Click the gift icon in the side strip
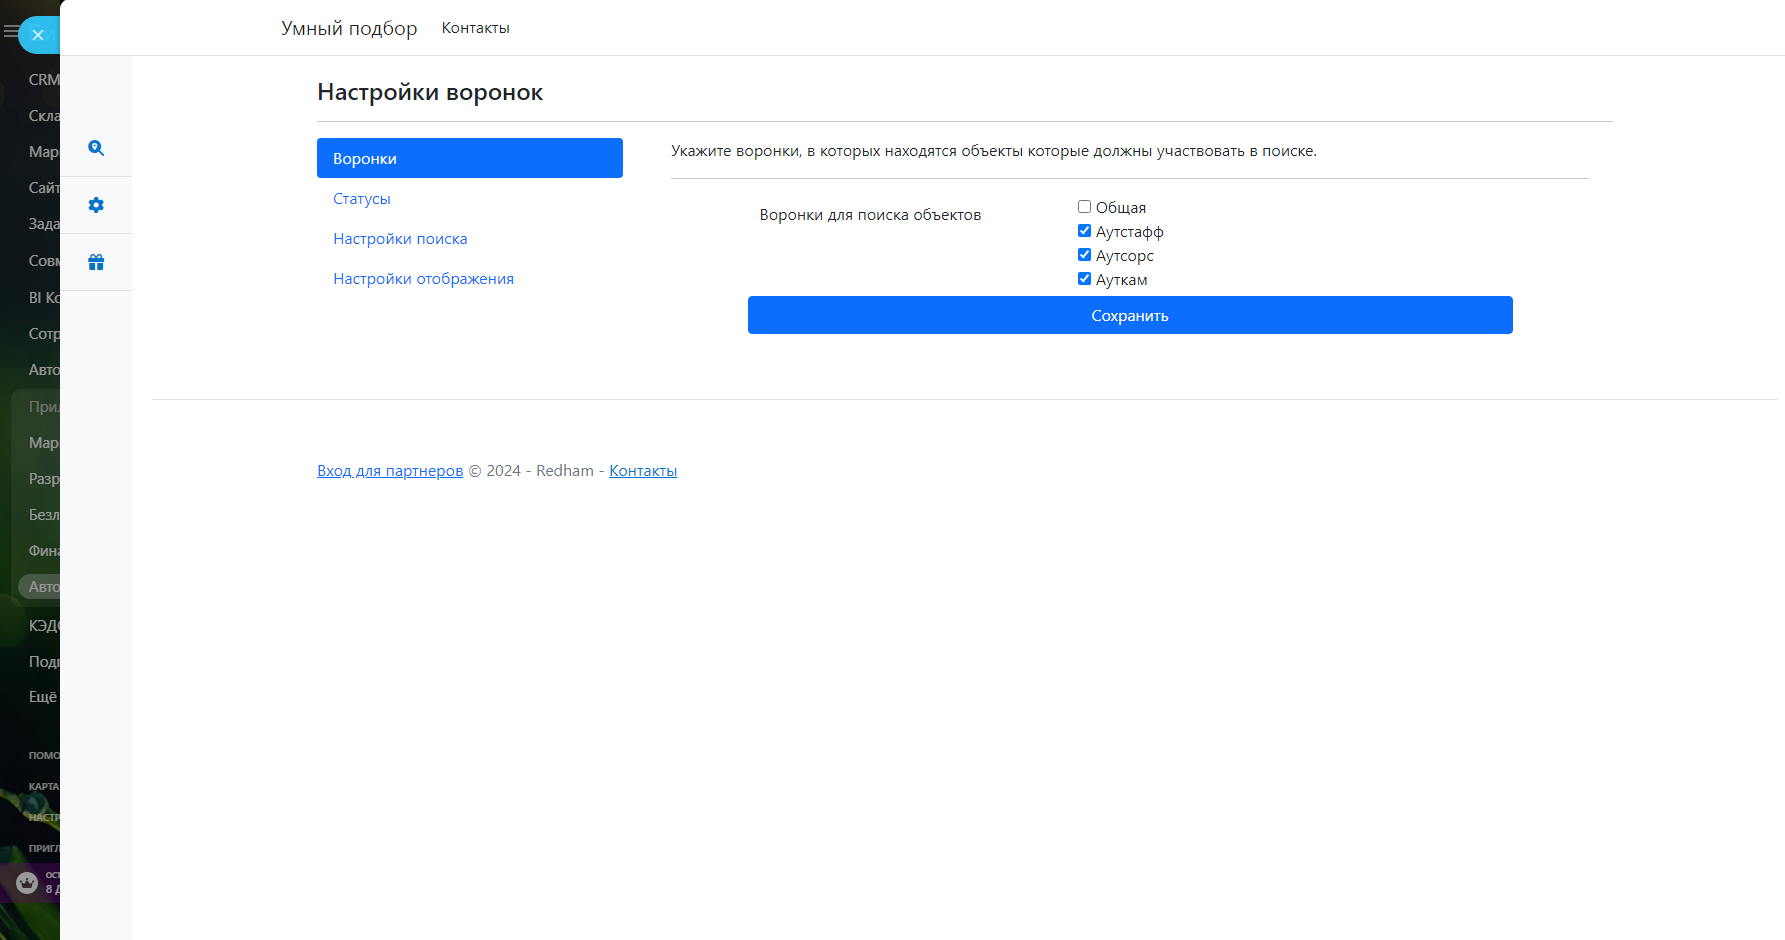1785x940 pixels. (x=96, y=262)
